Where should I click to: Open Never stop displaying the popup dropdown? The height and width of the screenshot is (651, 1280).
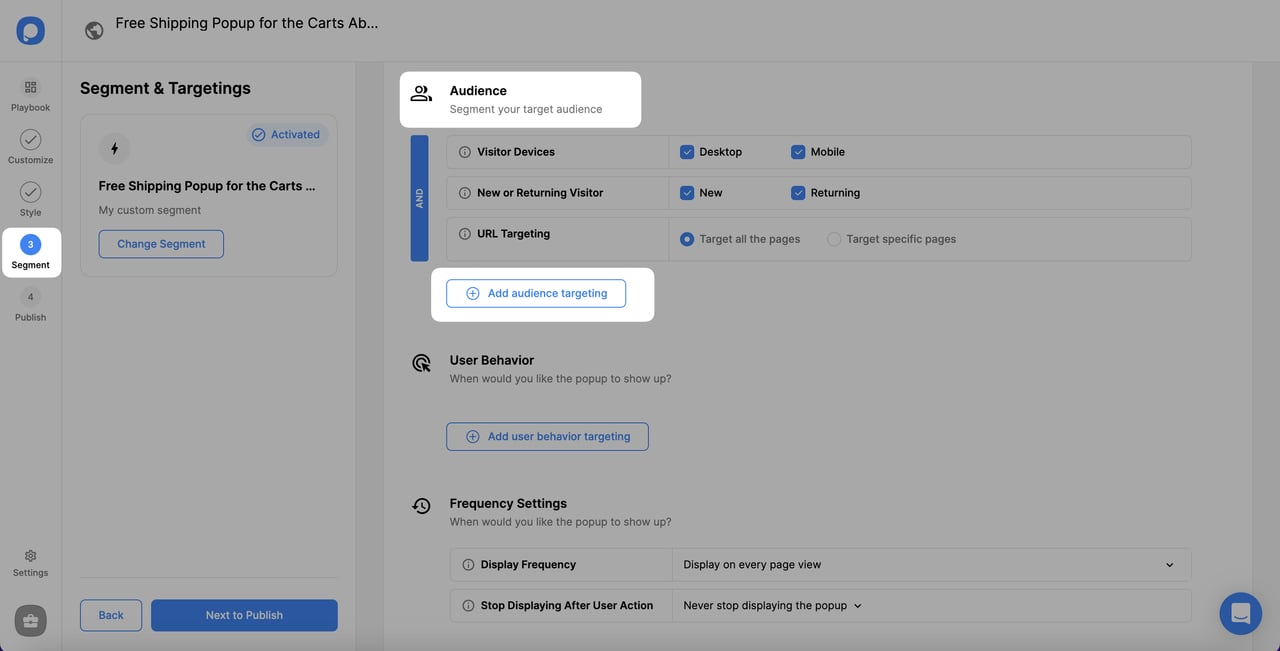pos(772,606)
